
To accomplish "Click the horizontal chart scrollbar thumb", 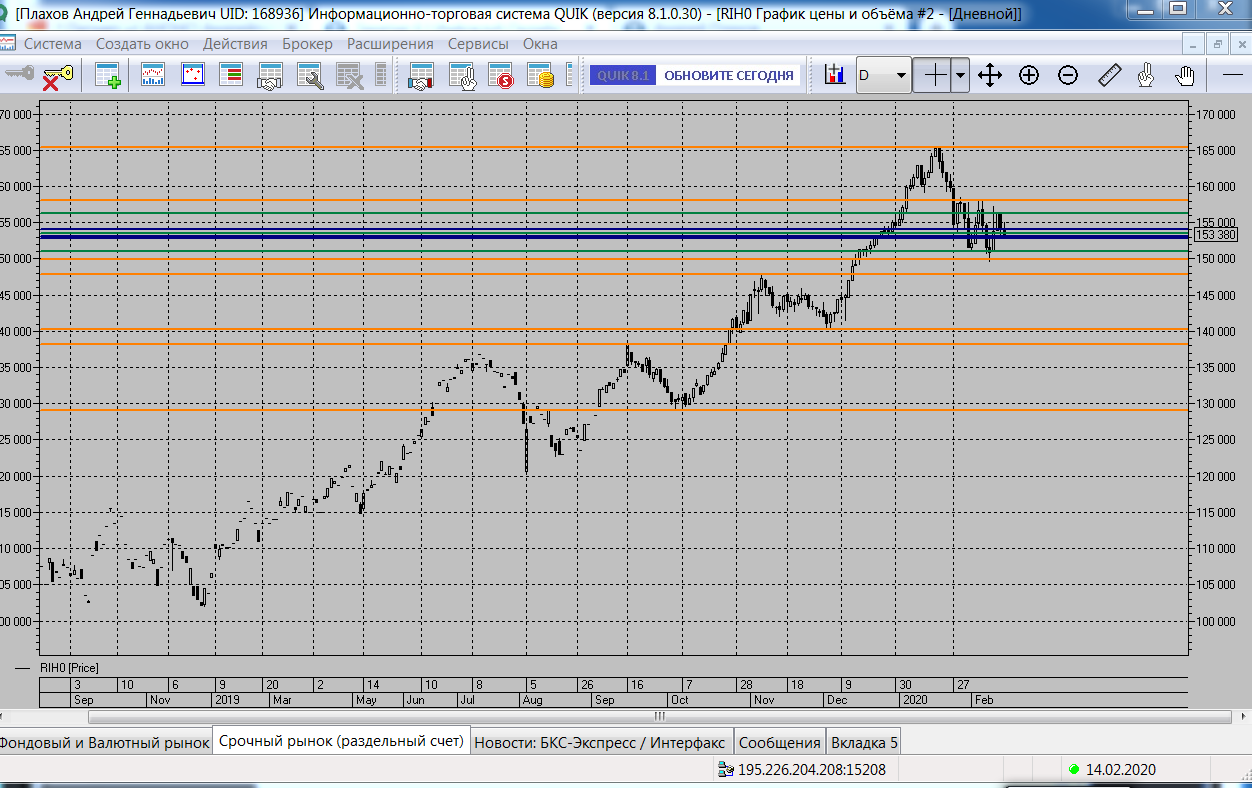I will click(658, 716).
